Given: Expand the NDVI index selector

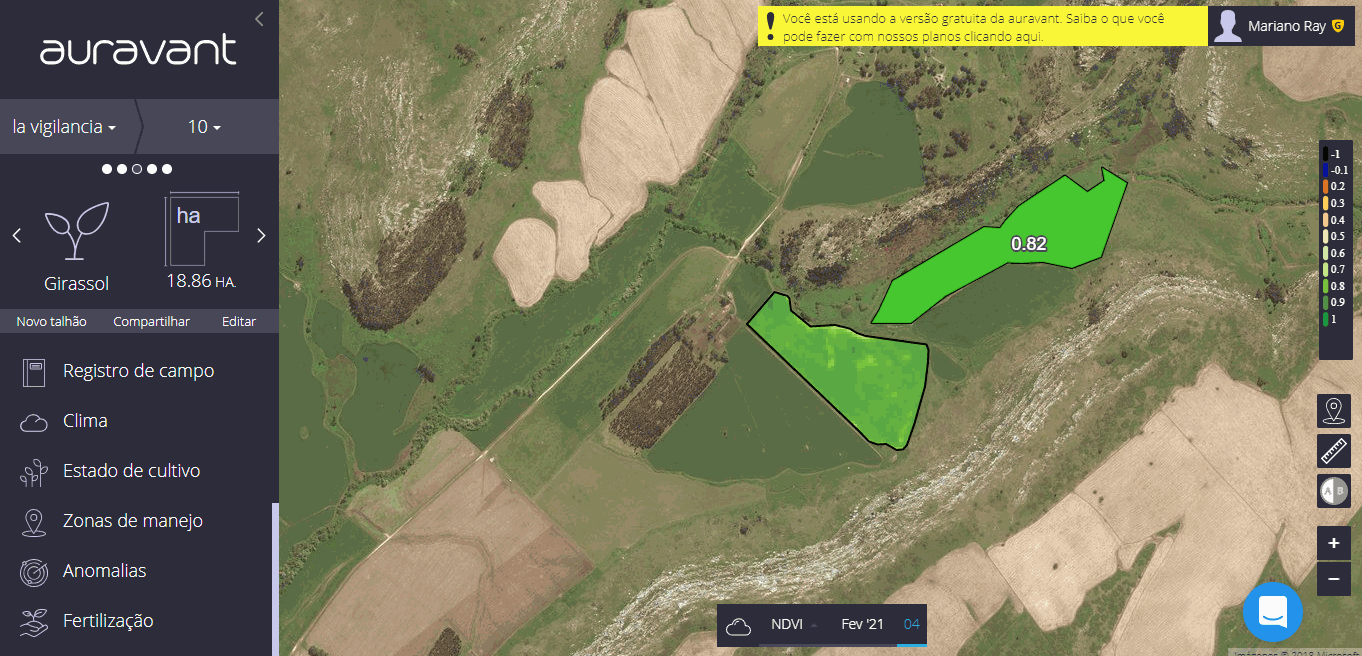Looking at the screenshot, I should (x=793, y=625).
